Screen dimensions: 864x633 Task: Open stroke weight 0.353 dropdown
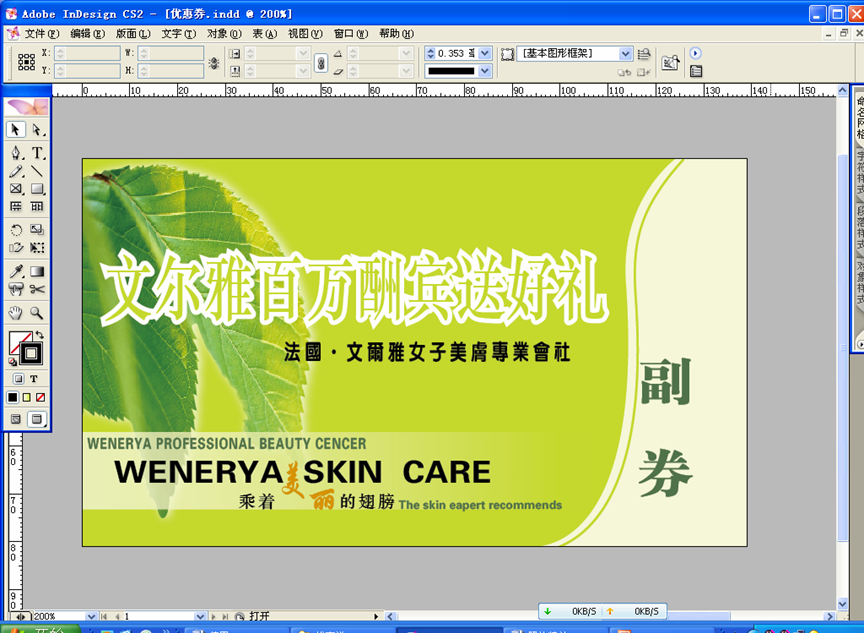[x=485, y=54]
